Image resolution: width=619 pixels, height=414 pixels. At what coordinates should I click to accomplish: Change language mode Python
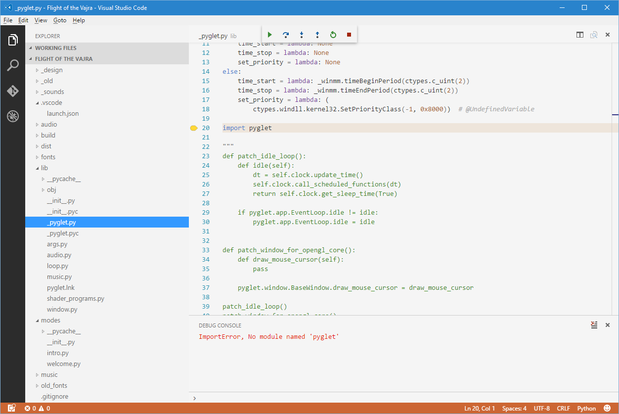pyautogui.click(x=586, y=408)
